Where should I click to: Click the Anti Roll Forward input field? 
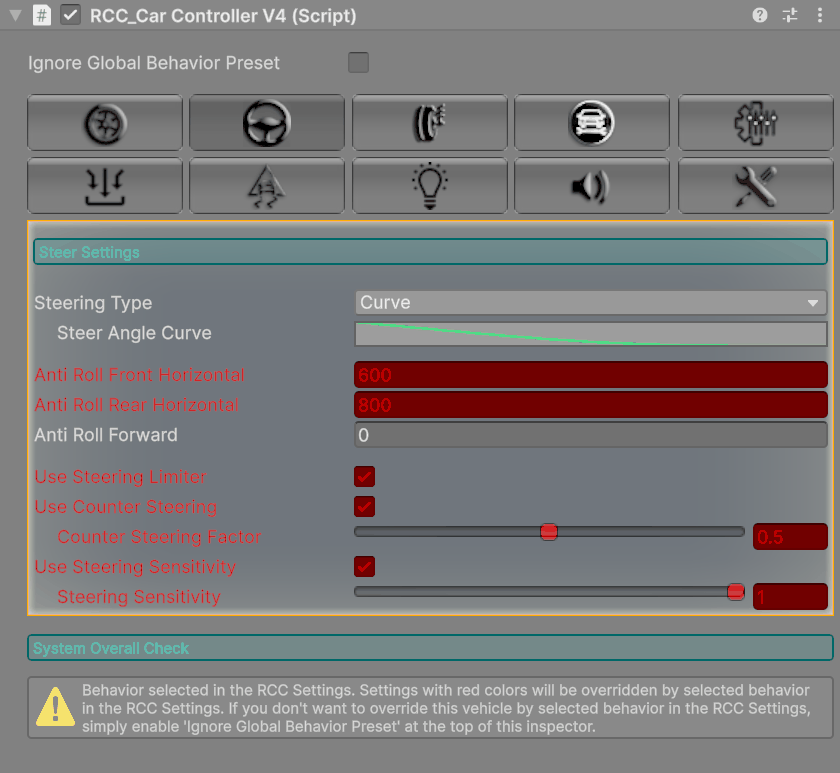[591, 434]
